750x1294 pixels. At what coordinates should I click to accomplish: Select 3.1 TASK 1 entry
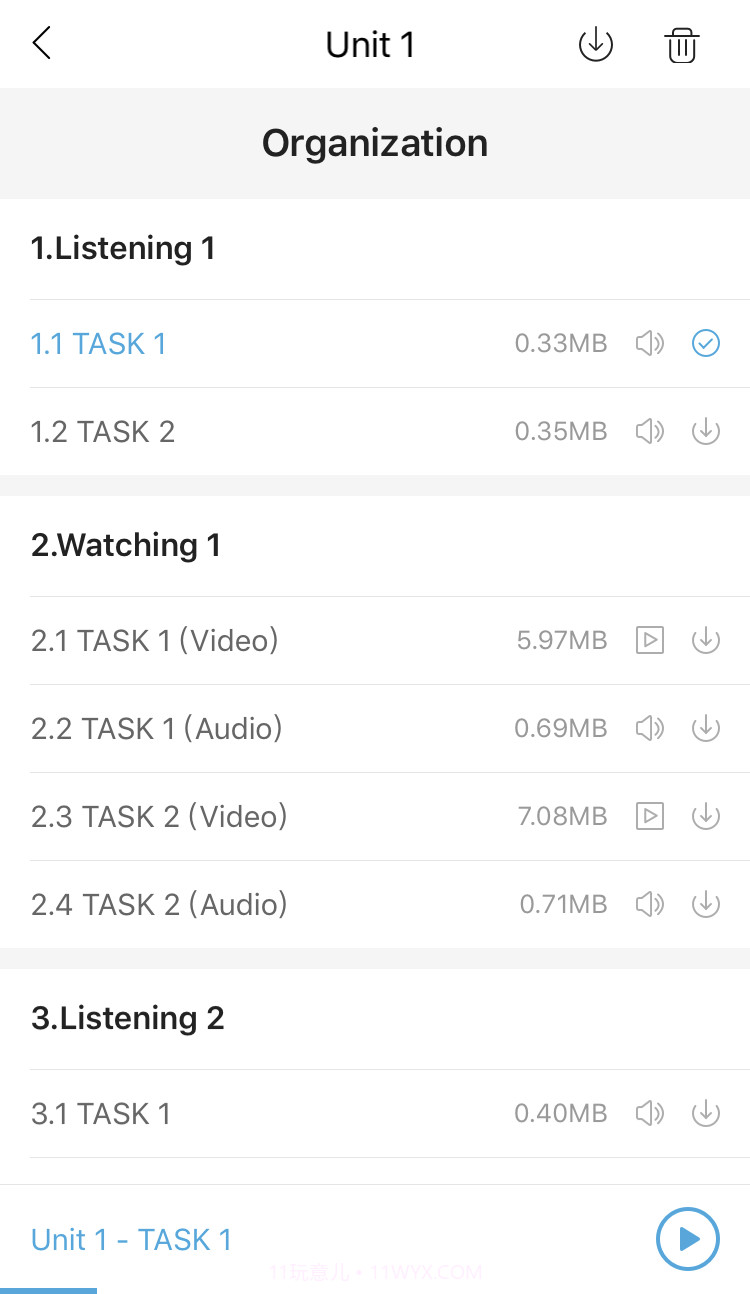pos(101,1113)
